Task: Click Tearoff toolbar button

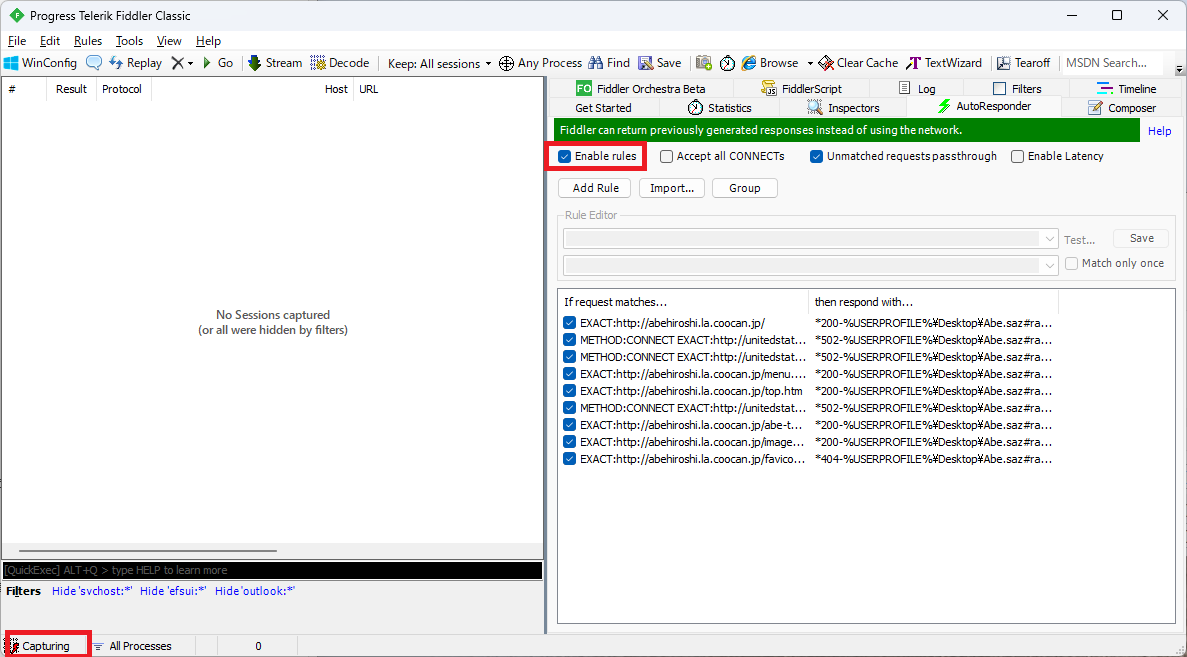Action: [1023, 63]
